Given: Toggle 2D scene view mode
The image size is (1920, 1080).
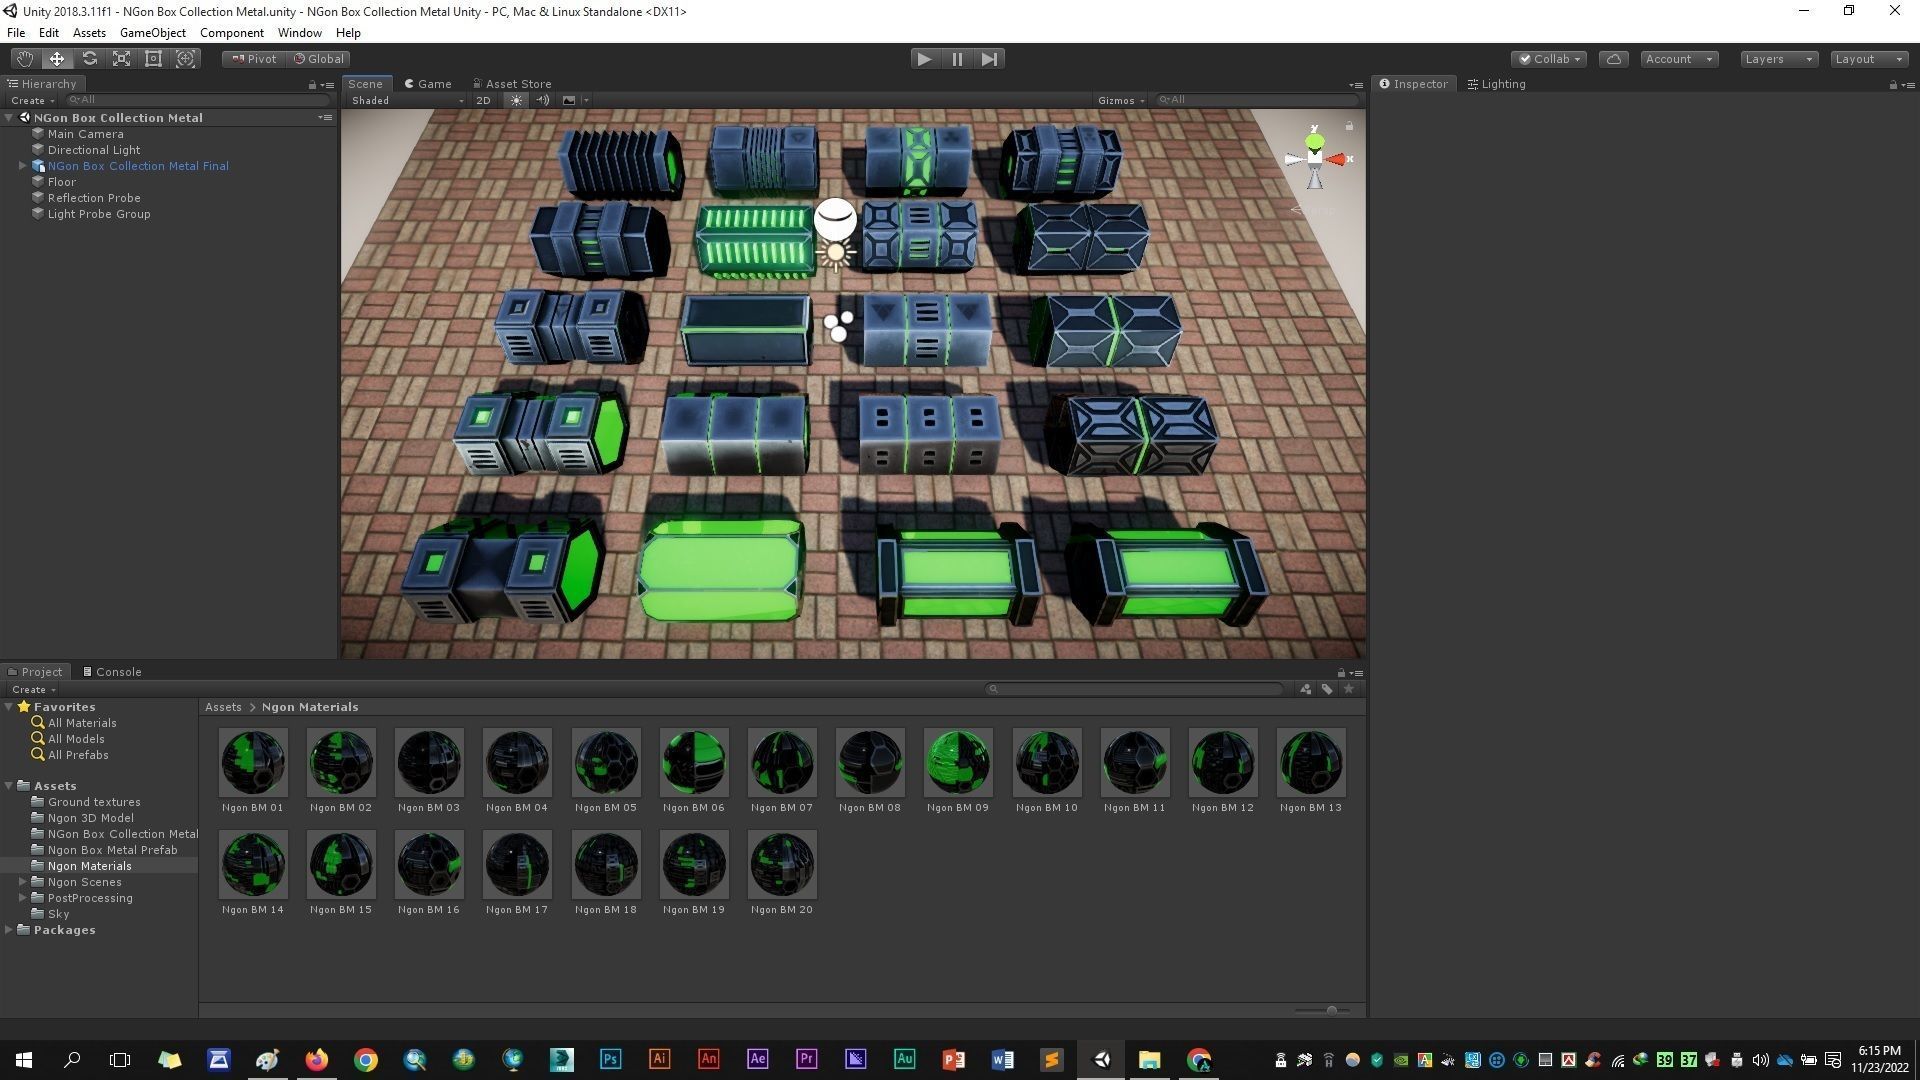Looking at the screenshot, I should point(484,100).
